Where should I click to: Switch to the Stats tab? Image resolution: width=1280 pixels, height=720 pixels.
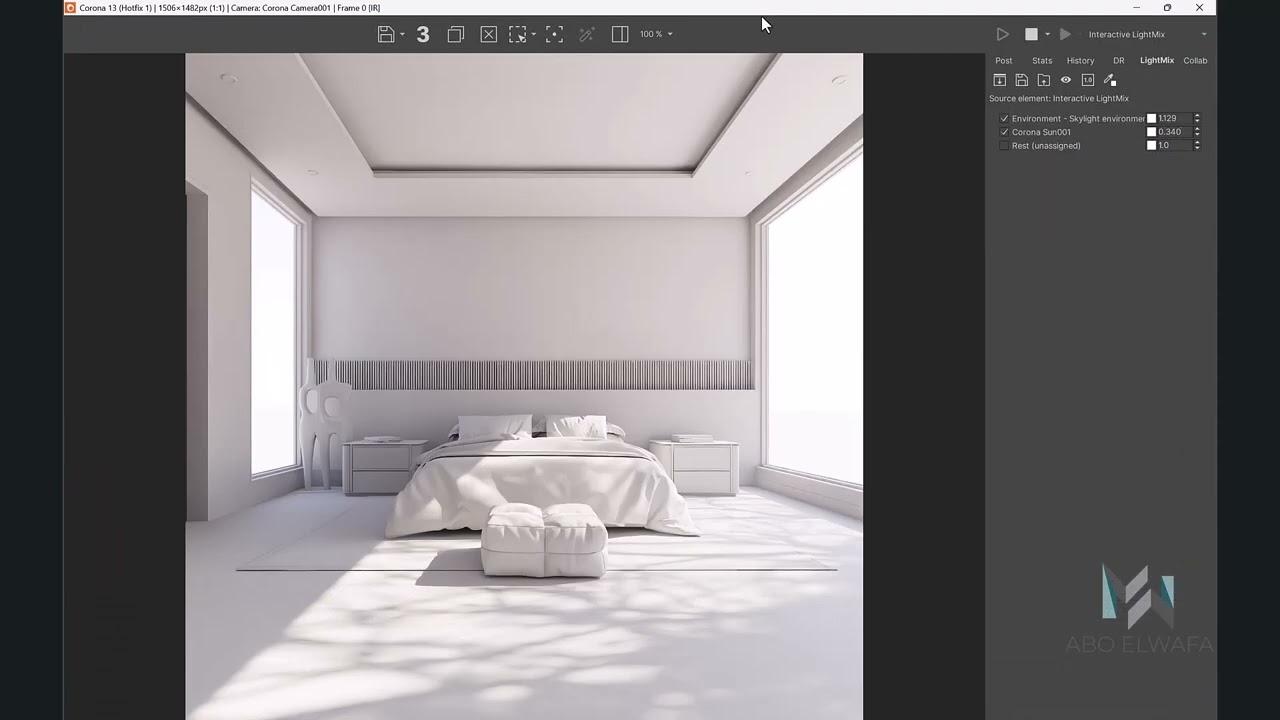point(1042,60)
